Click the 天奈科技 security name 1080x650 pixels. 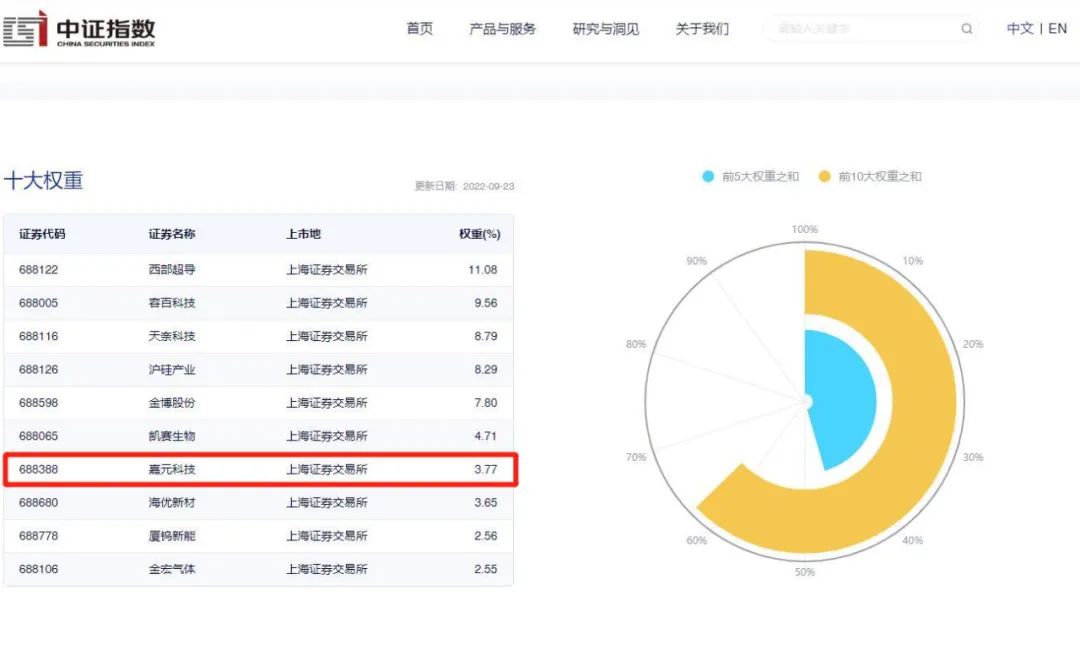tap(172, 336)
